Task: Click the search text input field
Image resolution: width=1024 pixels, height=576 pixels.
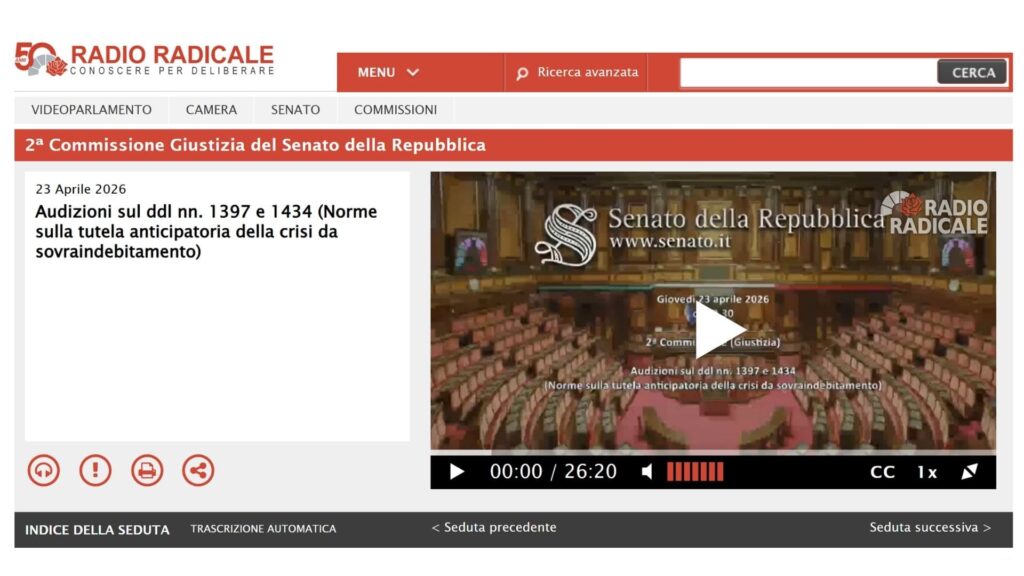Action: point(808,72)
